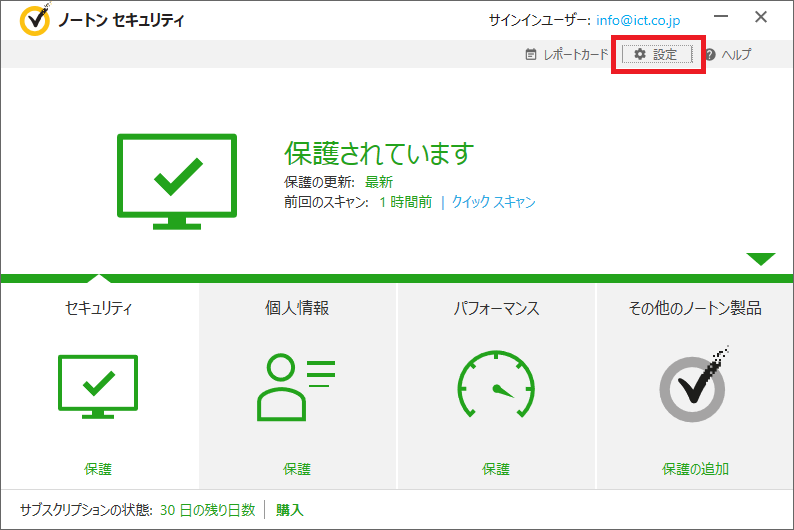Expand the green down arrow panel

click(761, 259)
